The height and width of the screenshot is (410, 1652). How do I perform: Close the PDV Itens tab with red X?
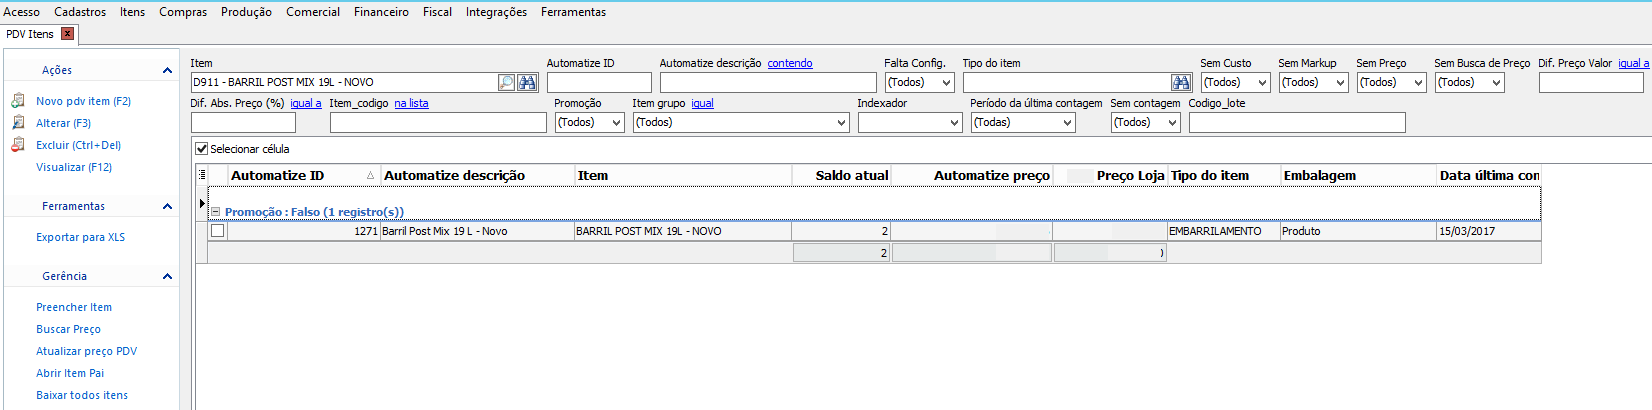coord(68,34)
